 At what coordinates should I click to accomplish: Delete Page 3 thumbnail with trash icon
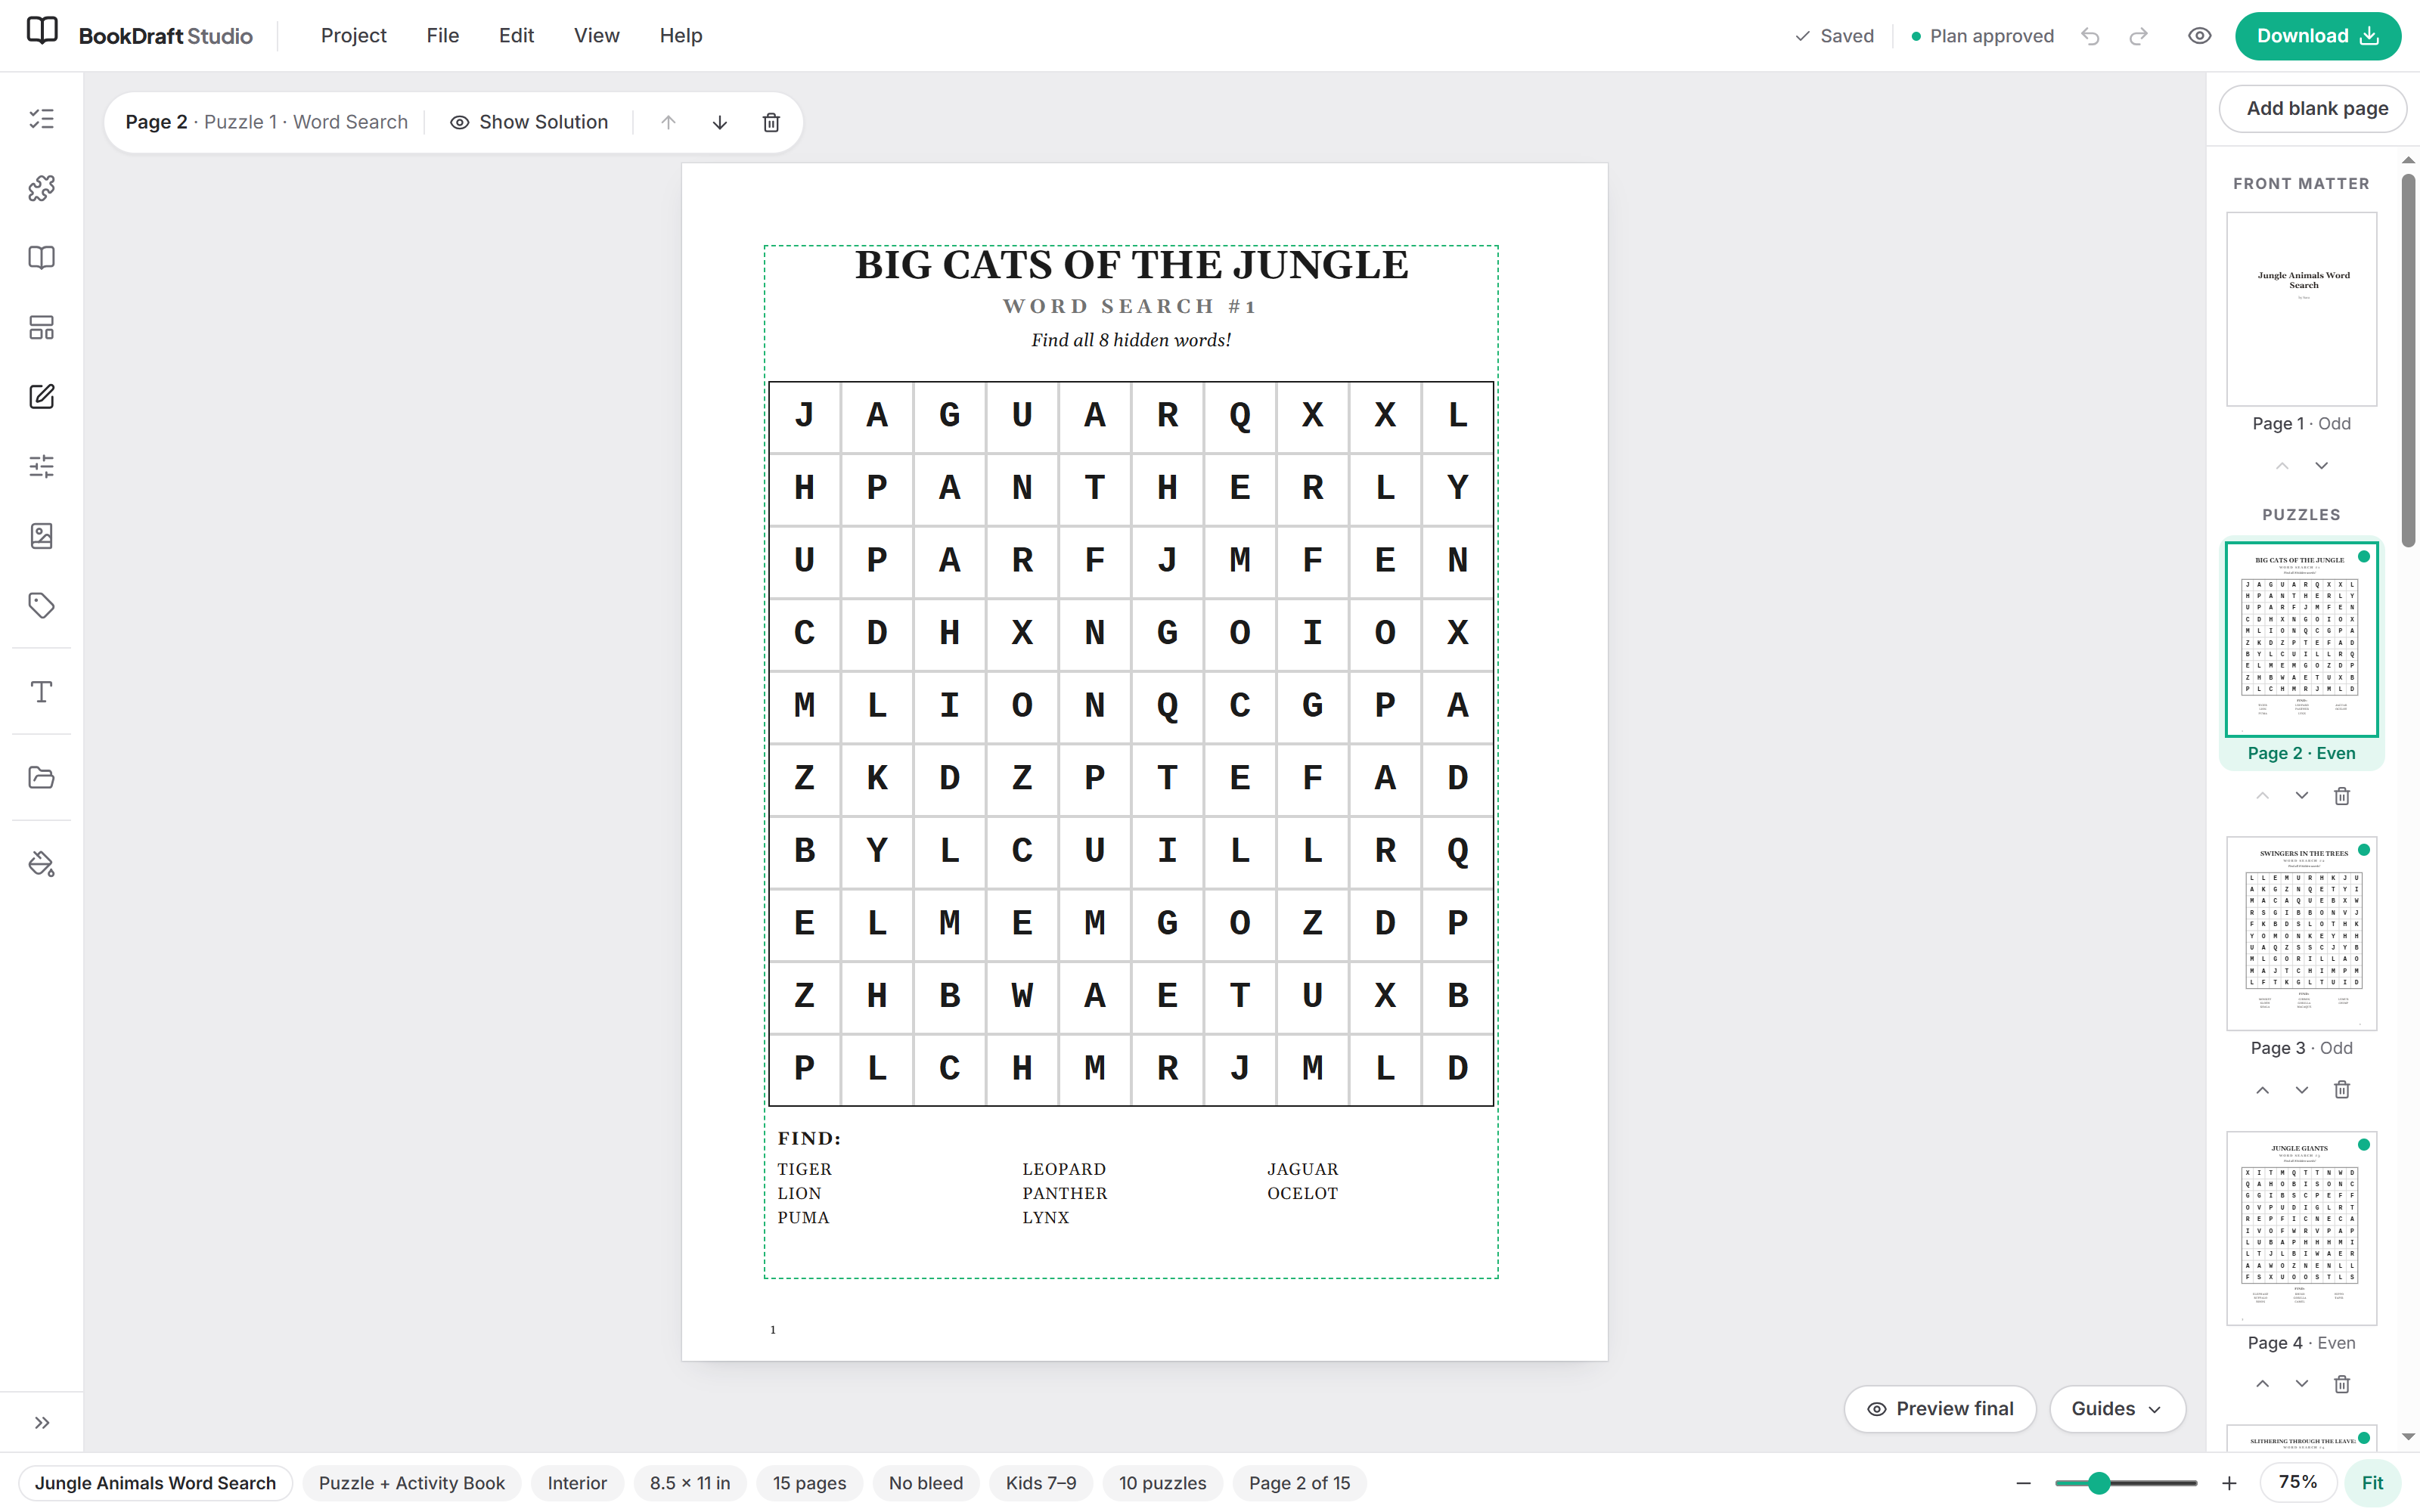pos(2342,1090)
